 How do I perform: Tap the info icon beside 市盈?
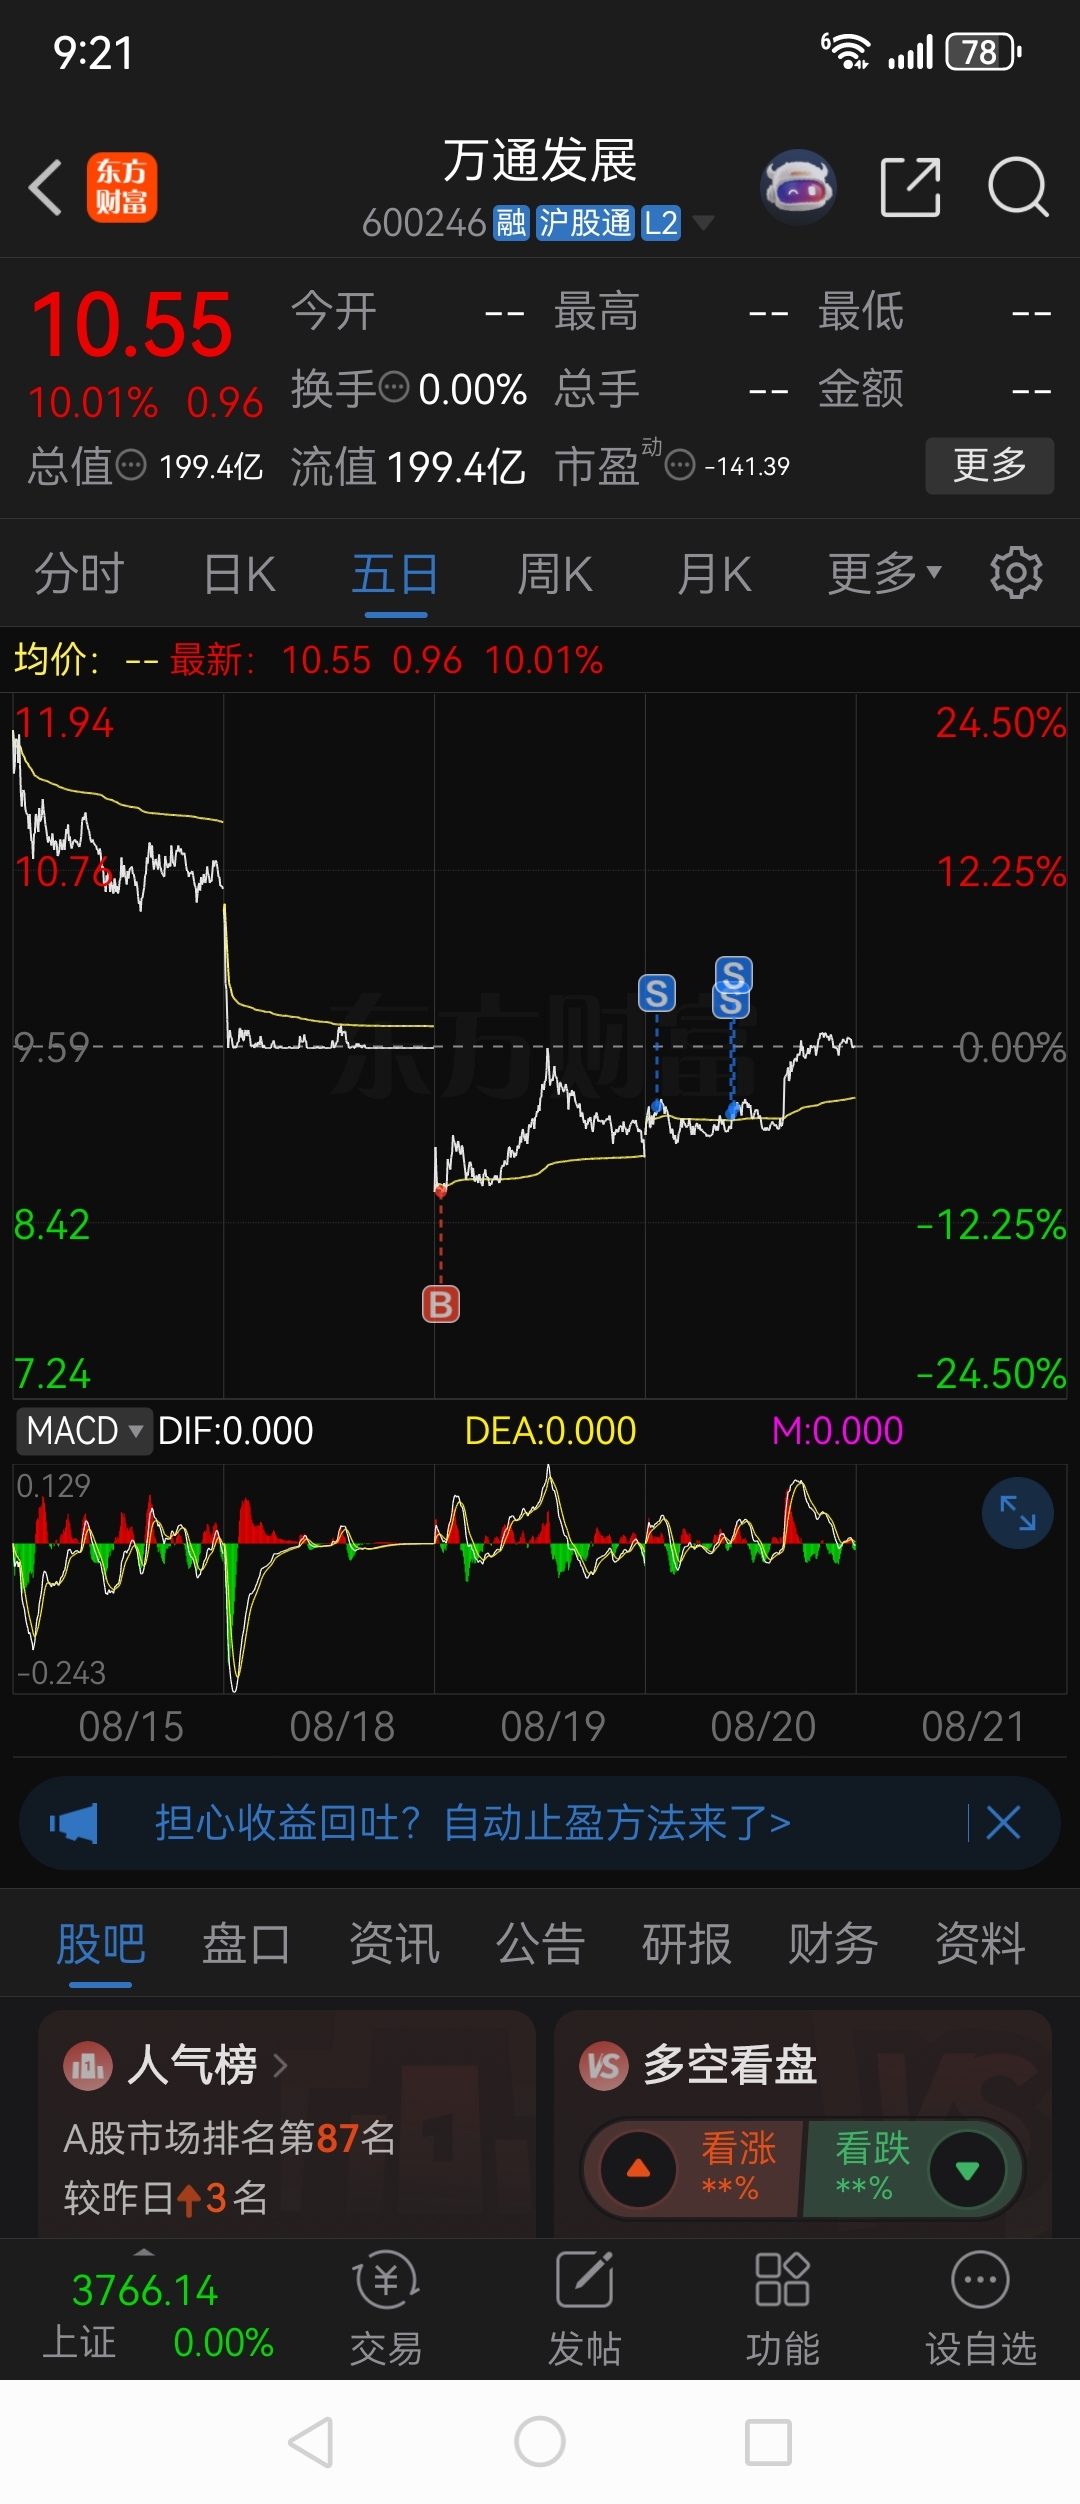[680, 465]
